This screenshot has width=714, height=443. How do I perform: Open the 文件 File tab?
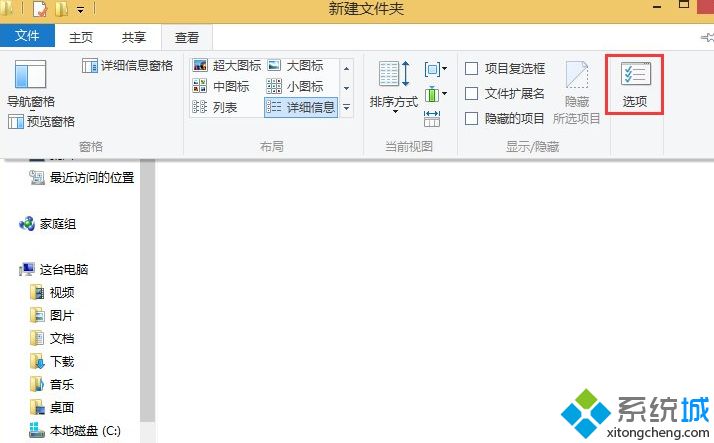[27, 36]
